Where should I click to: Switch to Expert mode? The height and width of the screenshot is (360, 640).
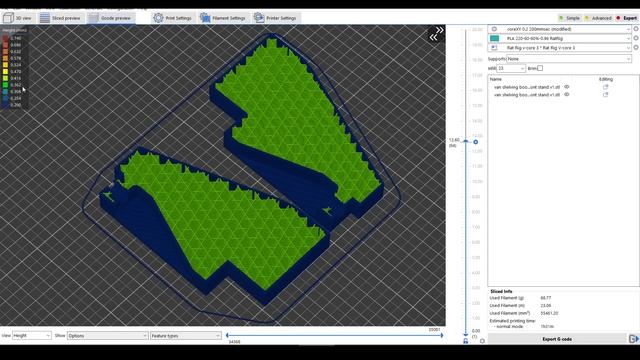627,18
